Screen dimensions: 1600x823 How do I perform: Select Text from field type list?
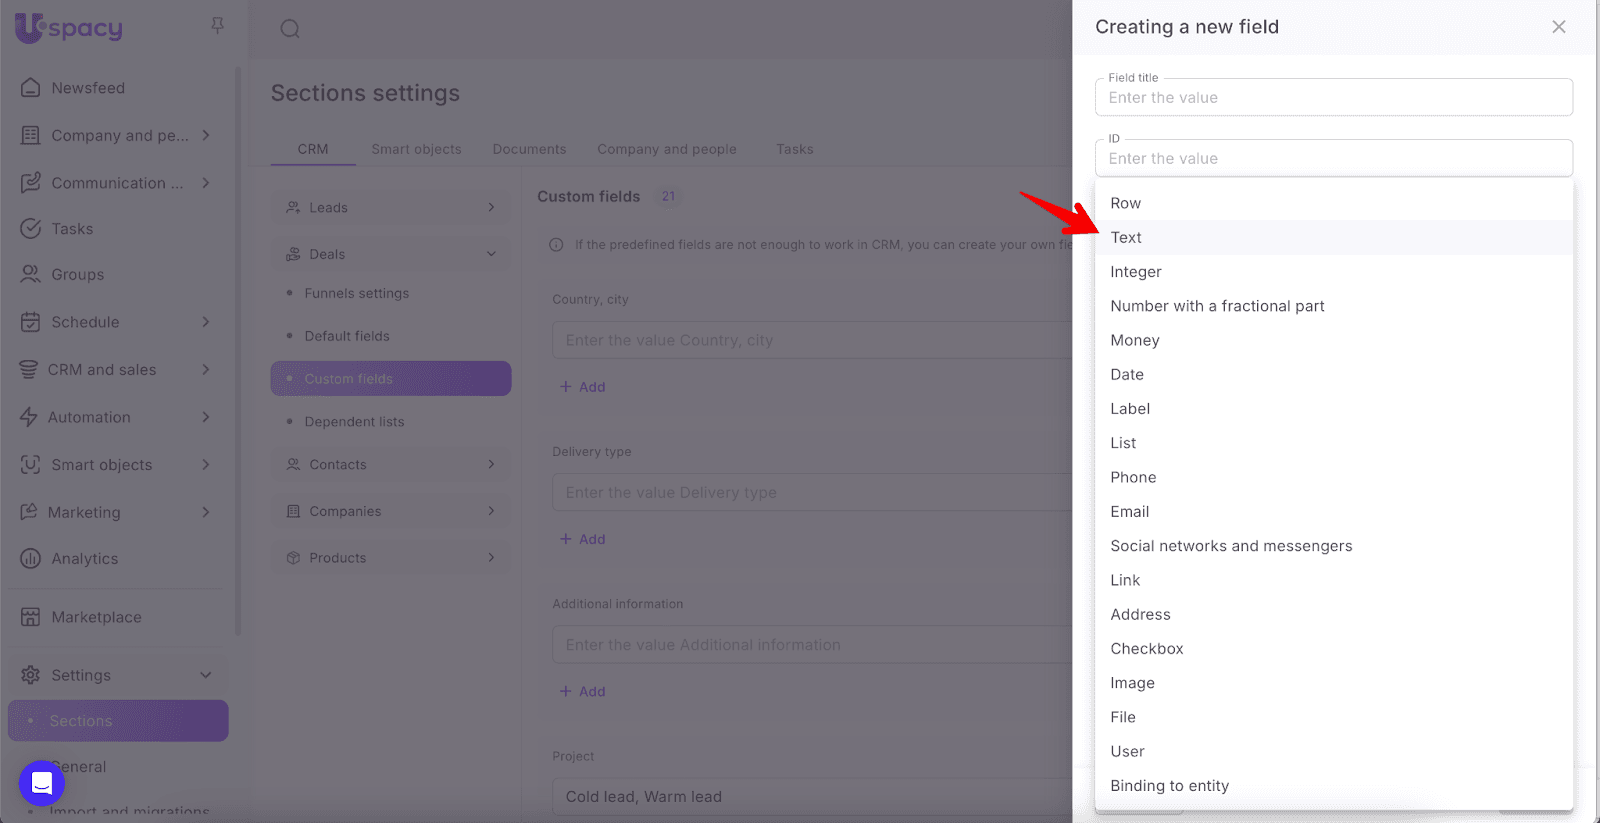tap(1126, 238)
